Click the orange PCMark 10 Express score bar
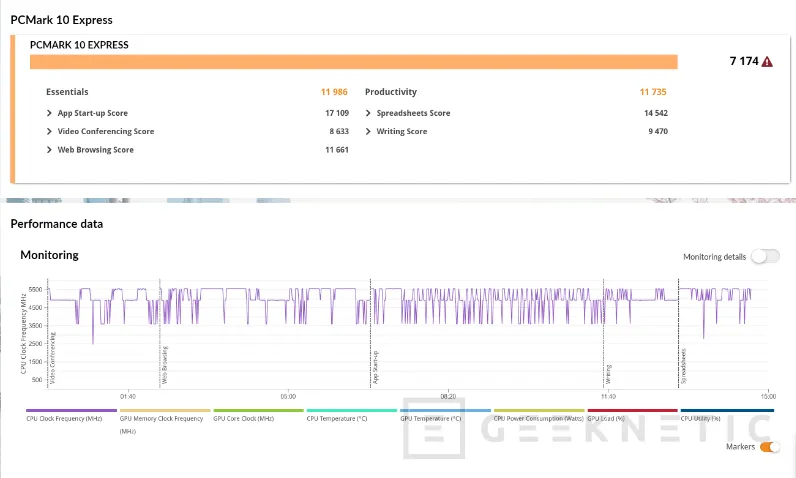 354,61
